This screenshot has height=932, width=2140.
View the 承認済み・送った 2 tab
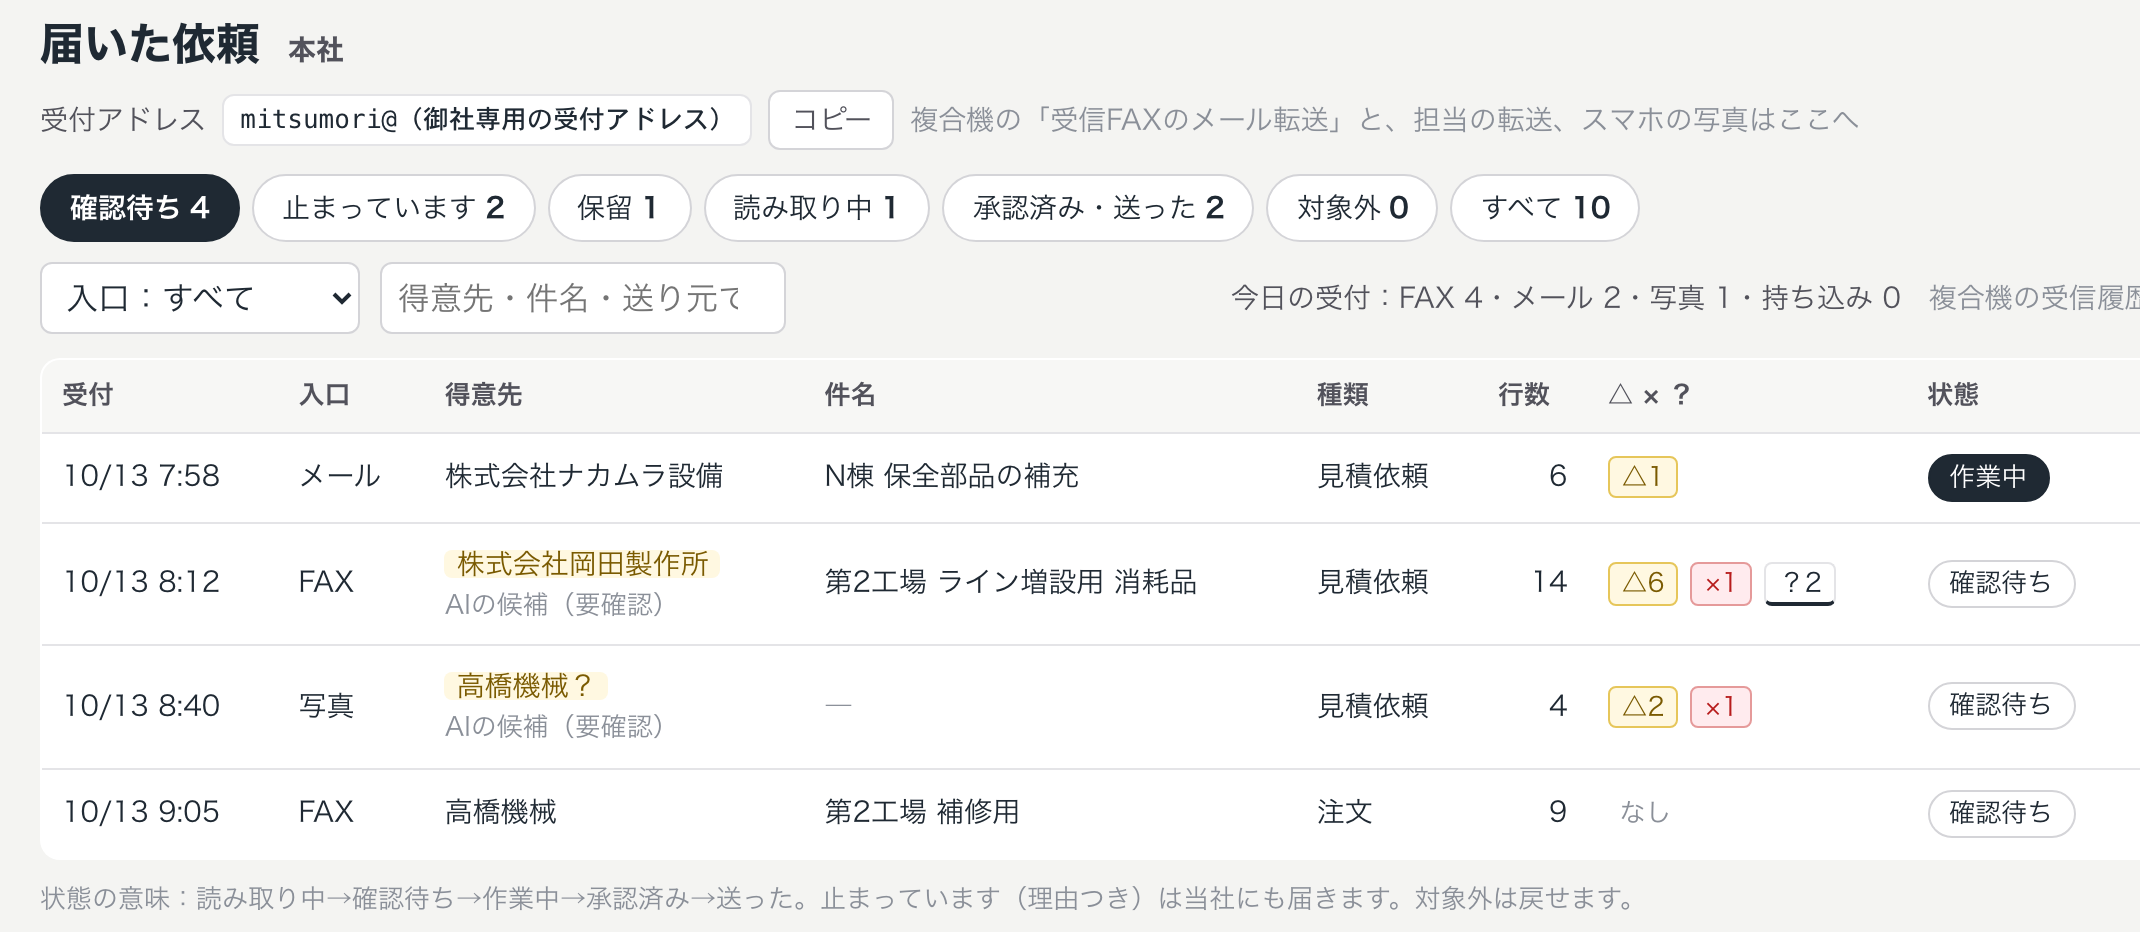click(1098, 208)
